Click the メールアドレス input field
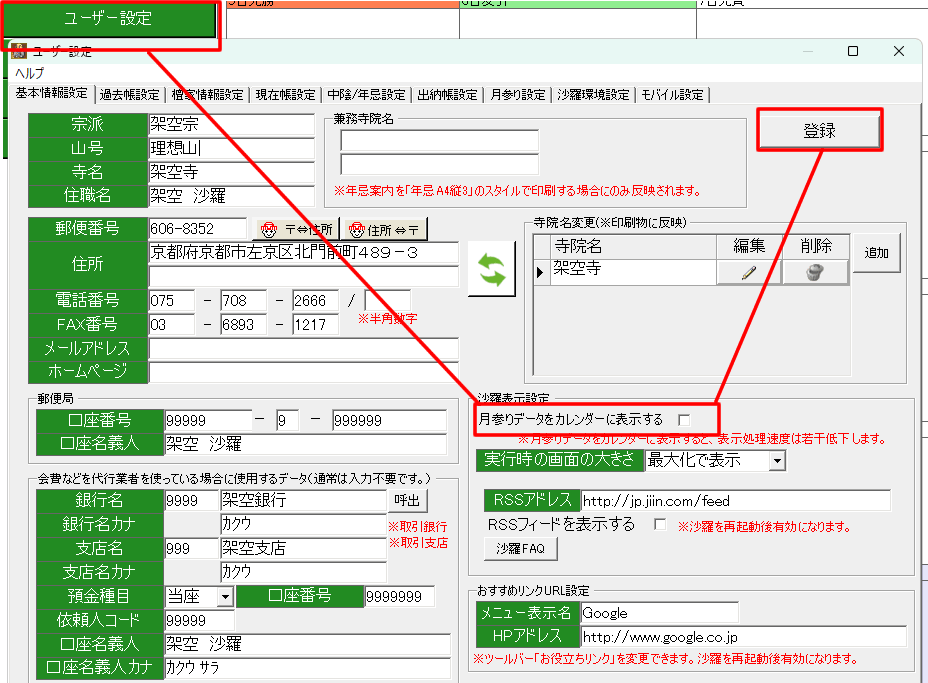Viewport: 928px width, 683px height. coord(303,349)
